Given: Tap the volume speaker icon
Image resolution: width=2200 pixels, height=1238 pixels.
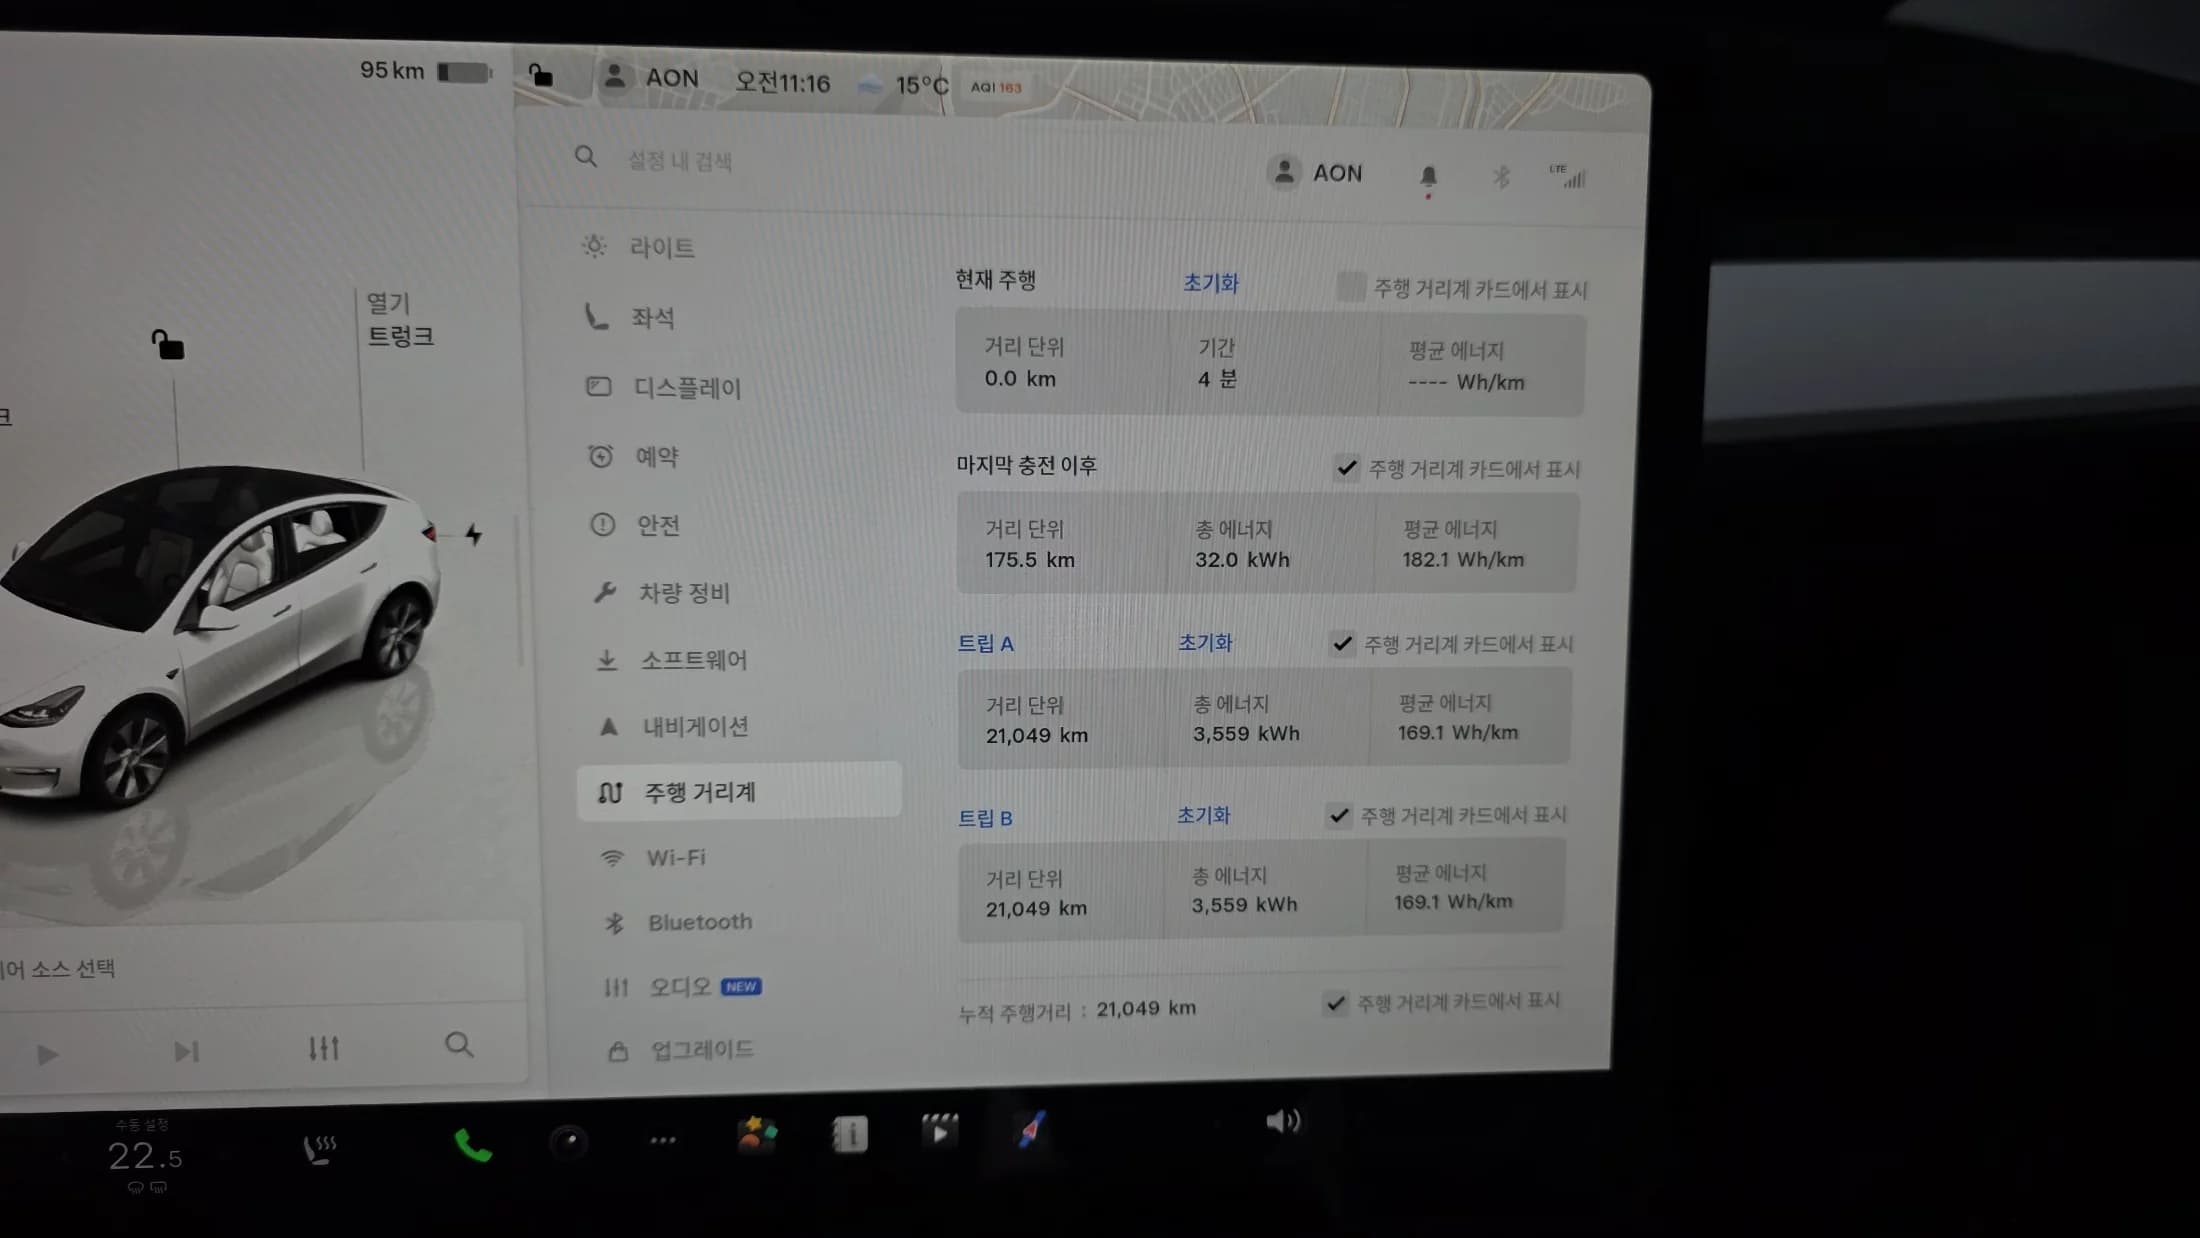Looking at the screenshot, I should pos(1283,1121).
